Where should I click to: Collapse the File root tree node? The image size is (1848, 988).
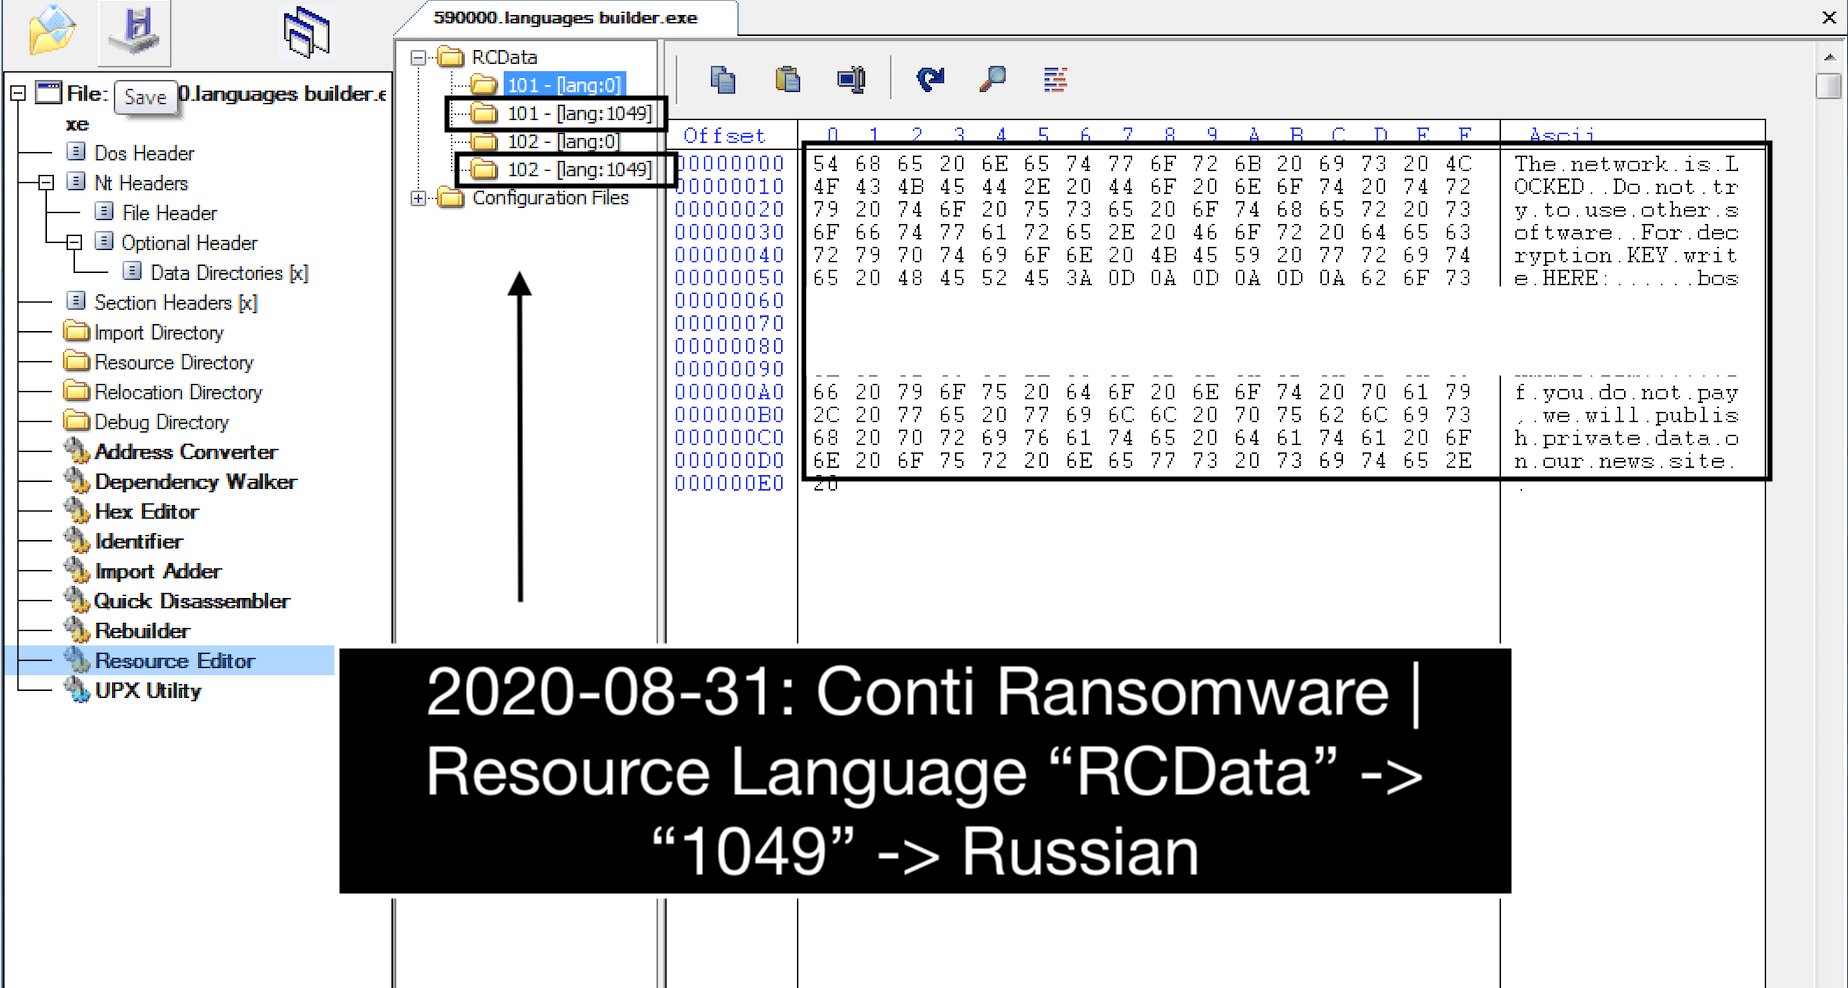click(x=18, y=94)
